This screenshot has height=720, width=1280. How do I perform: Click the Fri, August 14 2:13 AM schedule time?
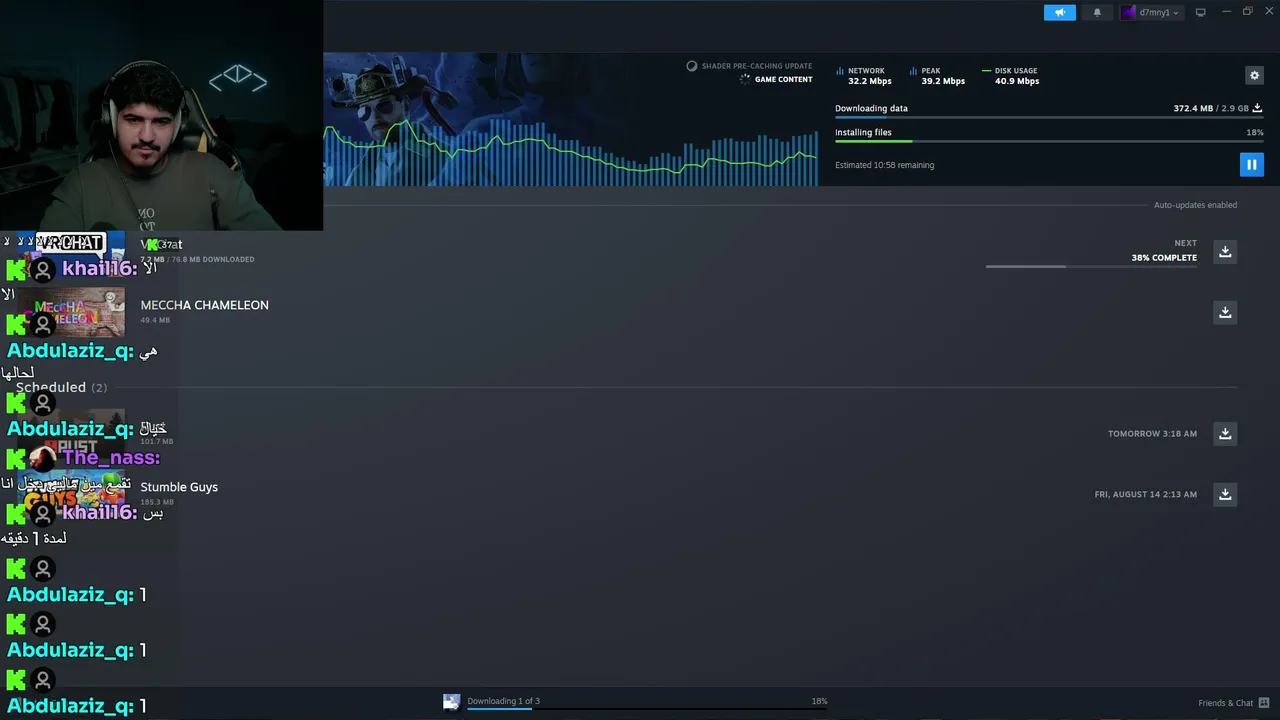[1146, 494]
